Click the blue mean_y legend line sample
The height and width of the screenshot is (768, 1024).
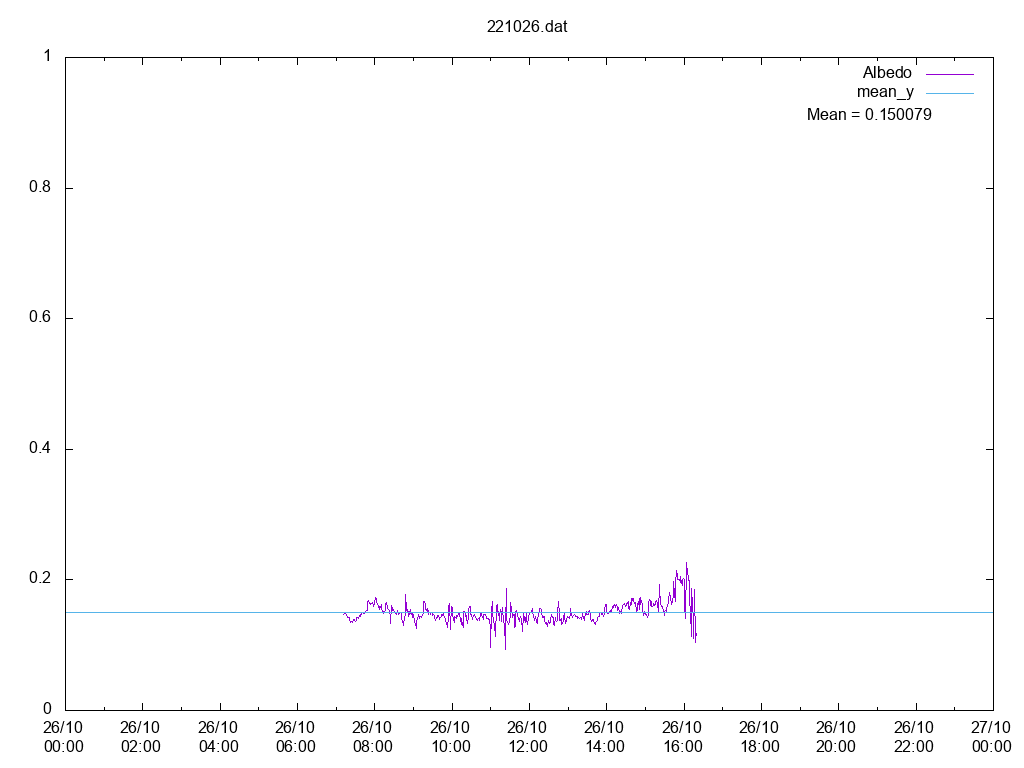(950, 93)
